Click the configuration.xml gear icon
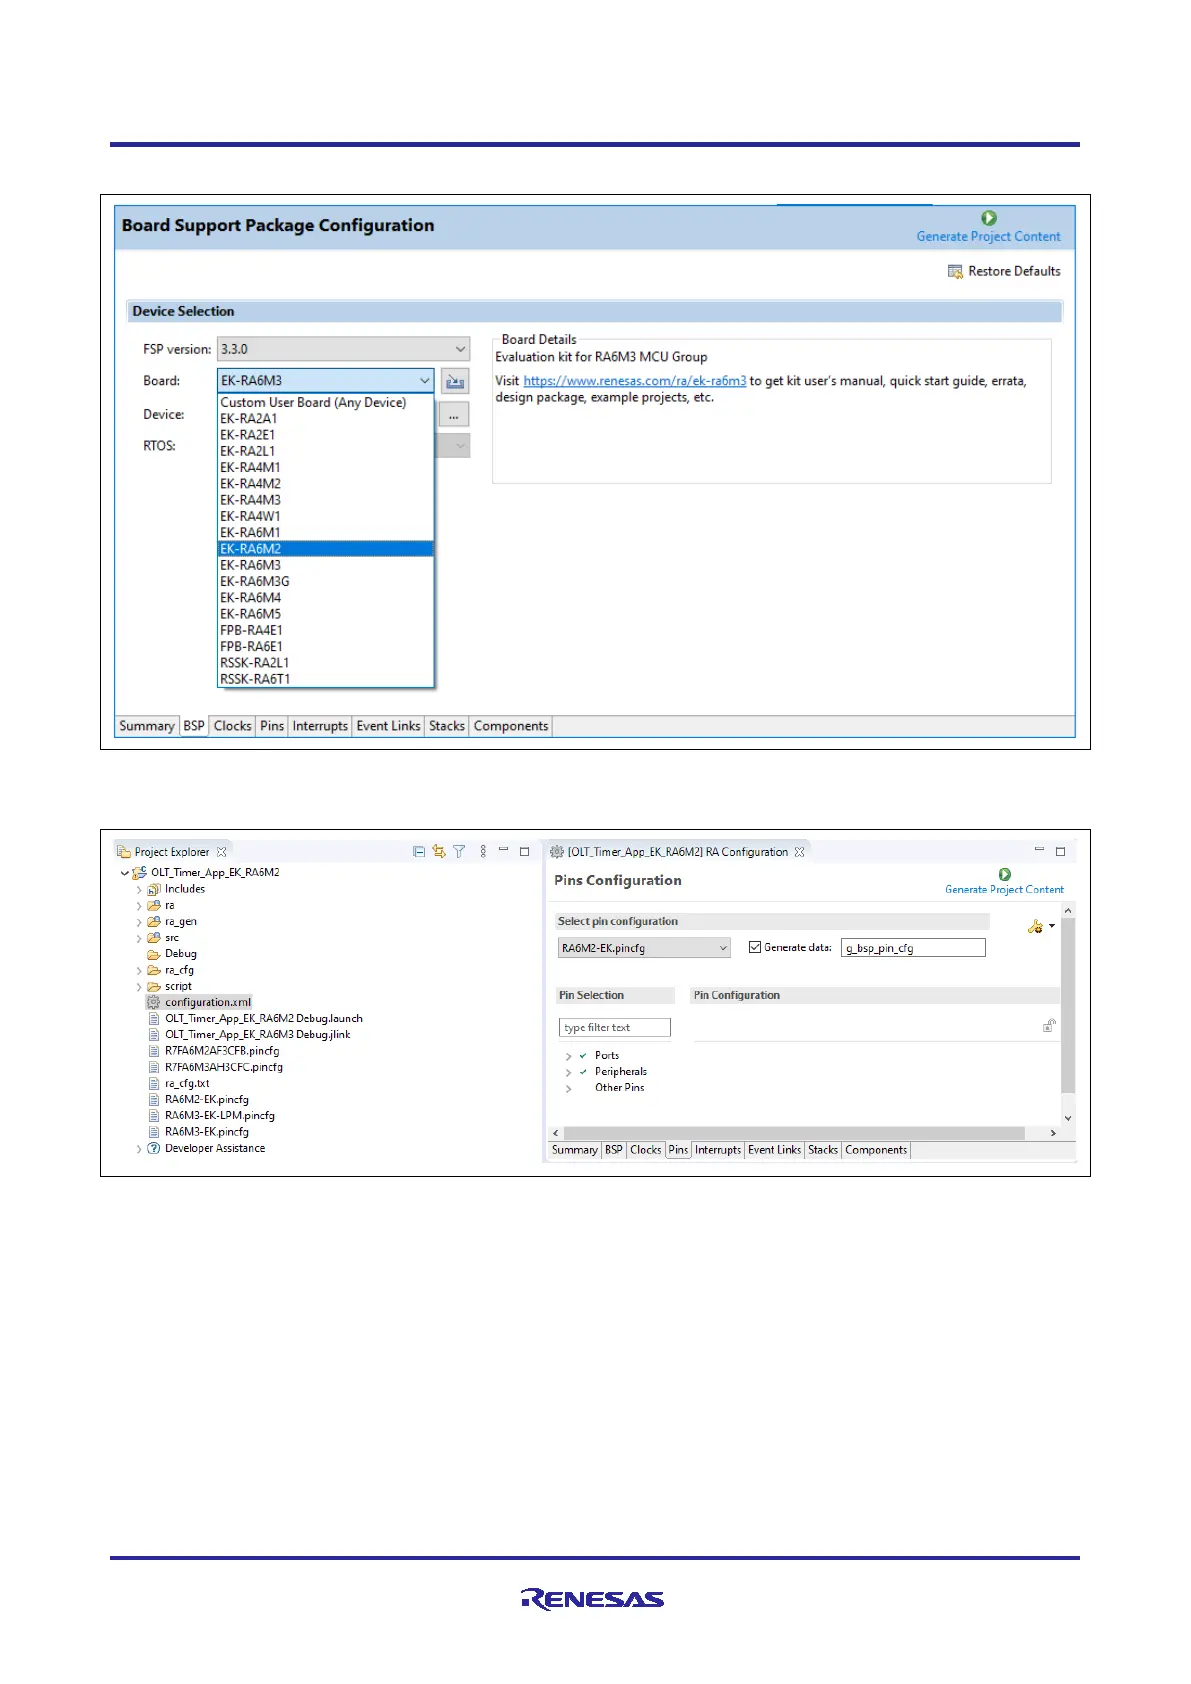Viewport: 1191px width, 1684px height. (x=153, y=1002)
